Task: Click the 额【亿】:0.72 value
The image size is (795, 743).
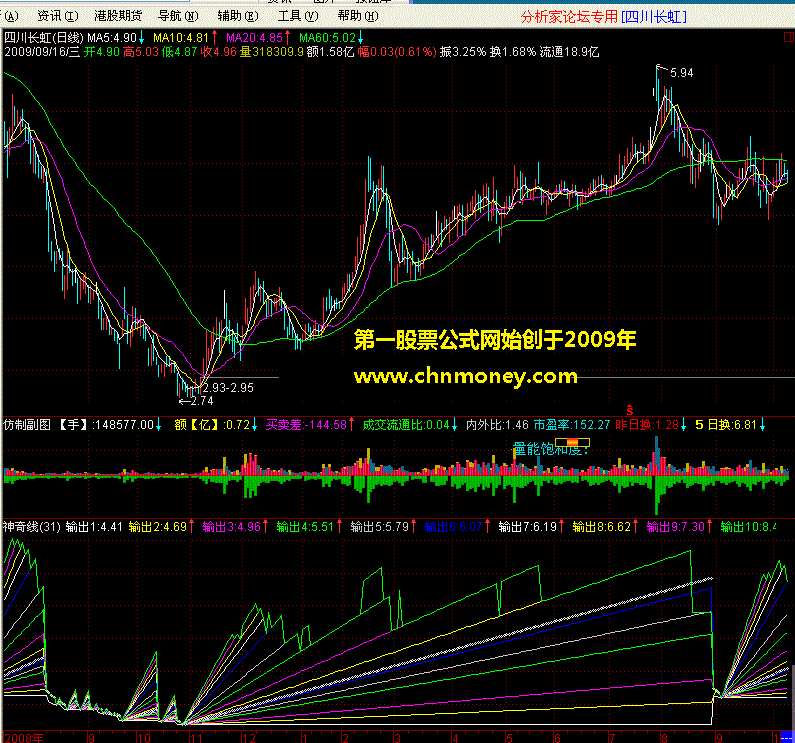Action: coord(212,424)
